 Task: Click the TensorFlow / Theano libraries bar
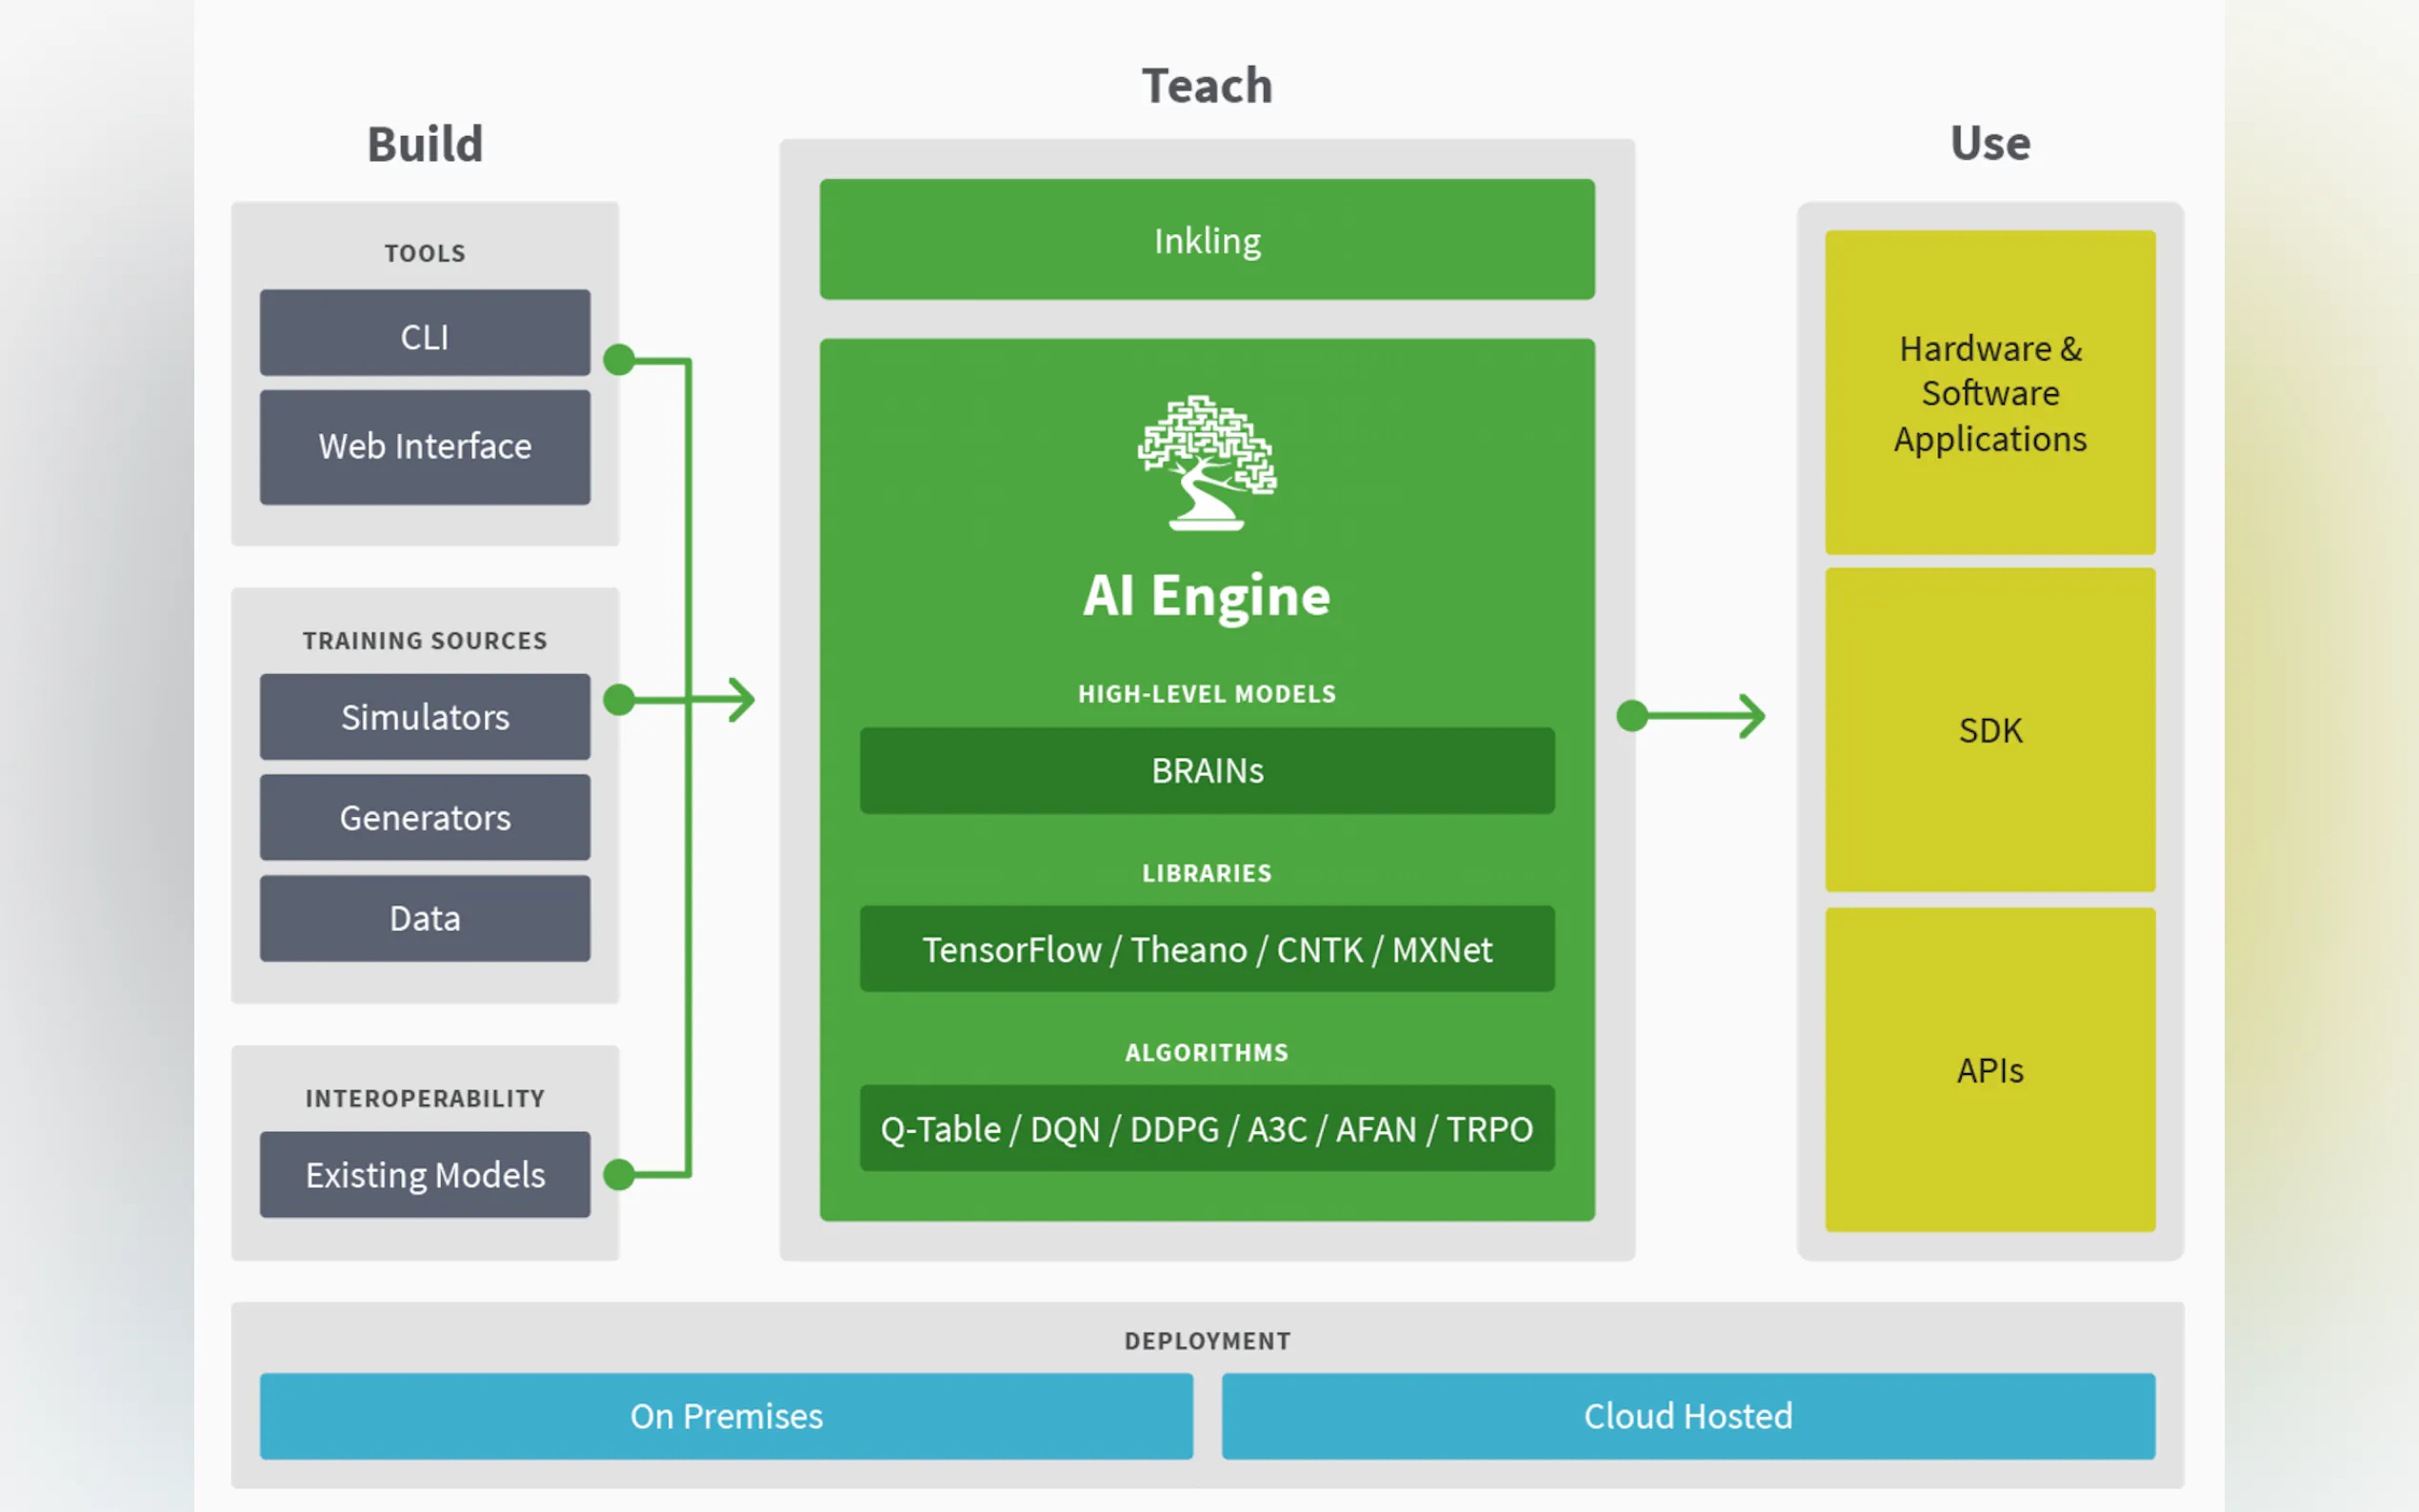[x=1207, y=950]
